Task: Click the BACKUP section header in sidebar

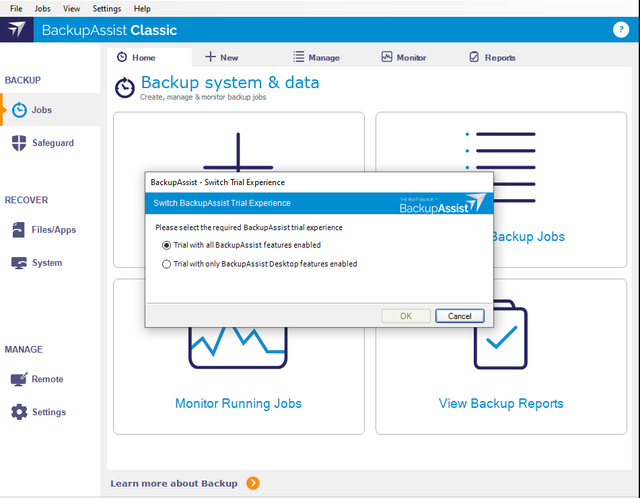Action: pyautogui.click(x=23, y=80)
